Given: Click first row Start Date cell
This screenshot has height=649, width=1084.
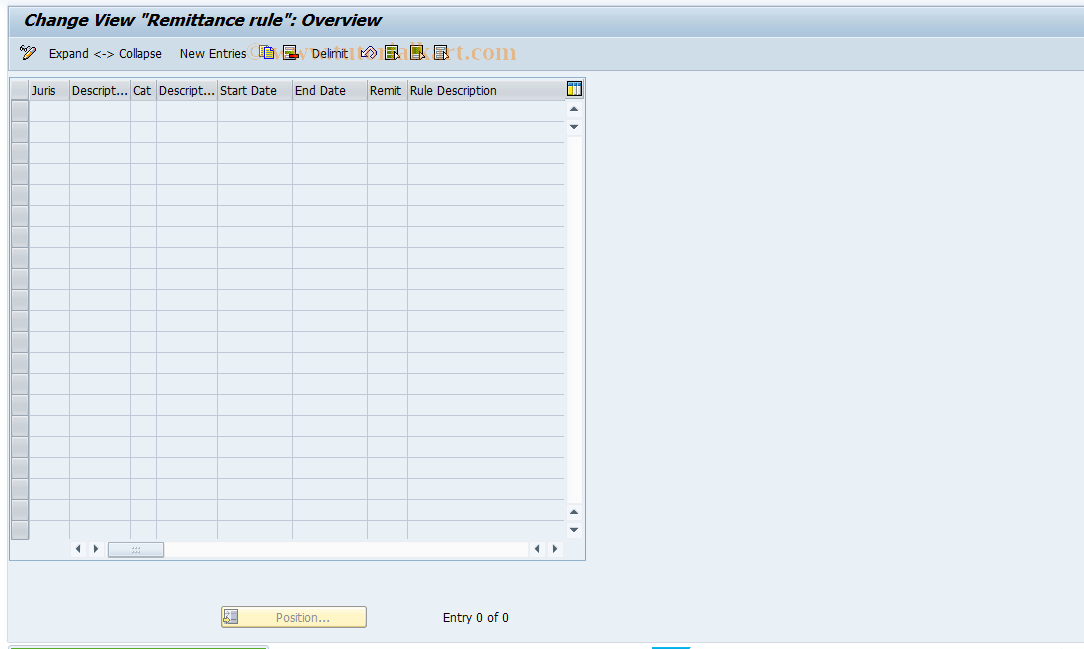Looking at the screenshot, I should click(255, 111).
